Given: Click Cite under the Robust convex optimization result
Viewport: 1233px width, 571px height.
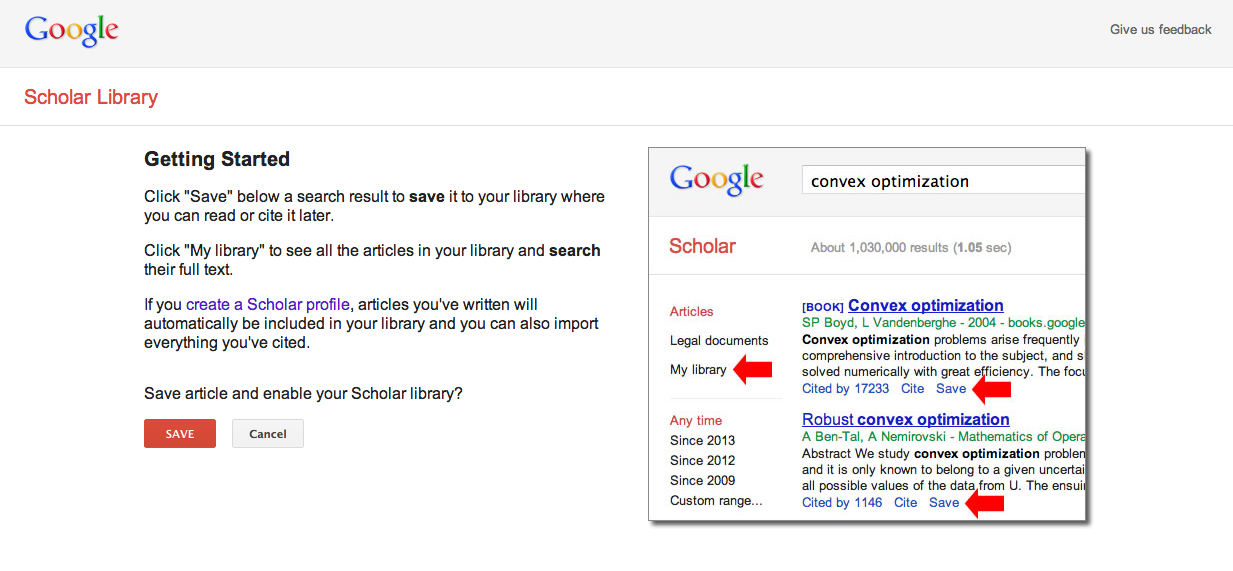Looking at the screenshot, I should [905, 503].
